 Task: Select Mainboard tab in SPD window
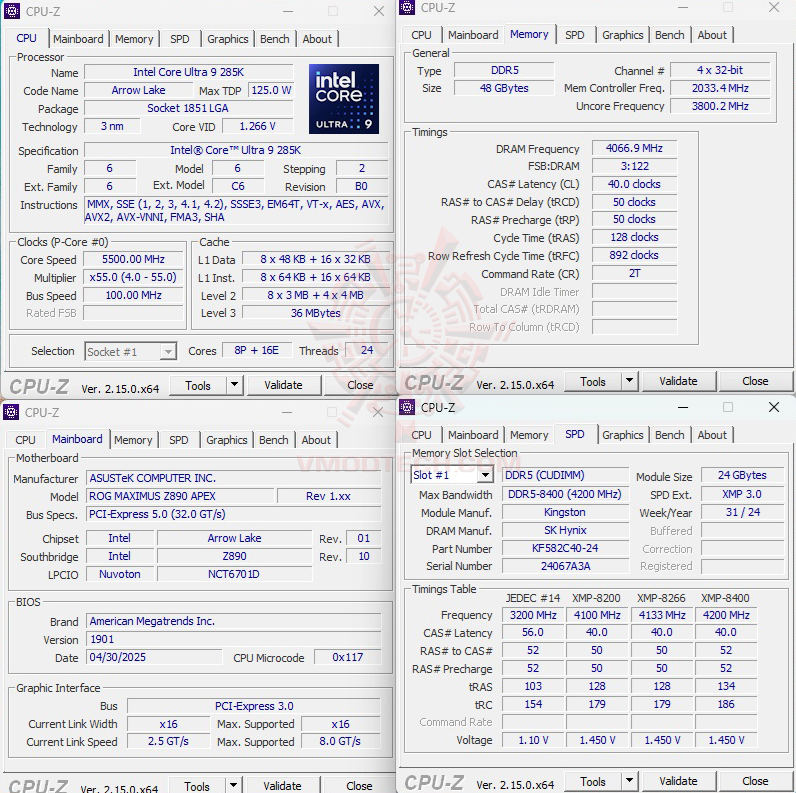pos(473,435)
